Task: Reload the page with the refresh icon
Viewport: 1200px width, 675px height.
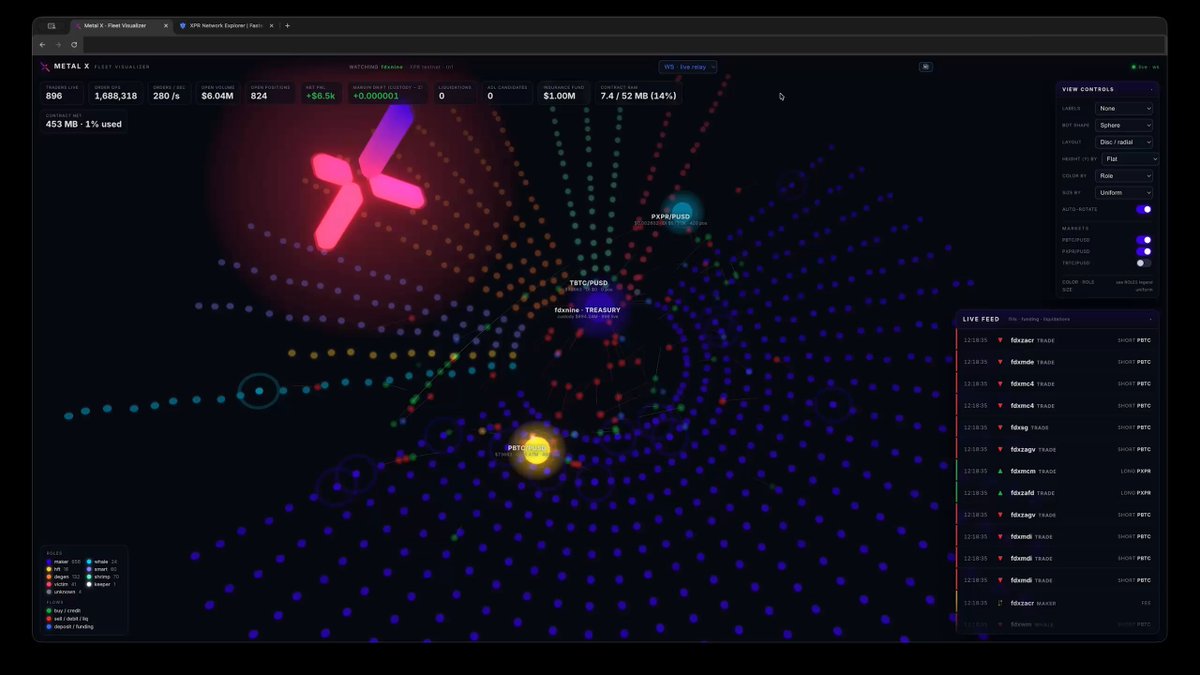Action: click(74, 45)
